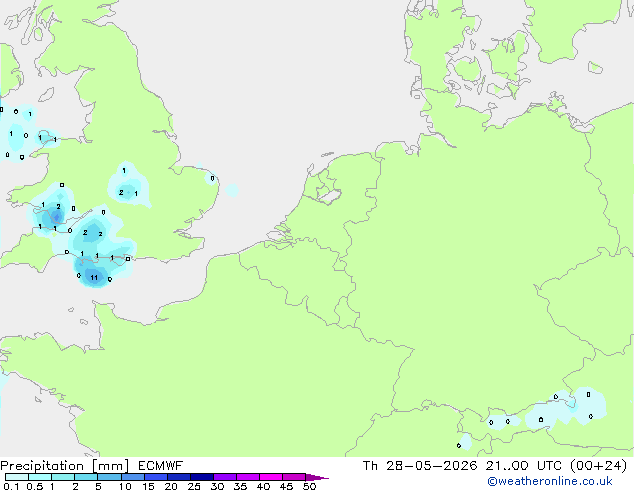Viewport: 634px width, 490px height.
Task: Click the 10–15 mm legend color swatch
Action: (133, 477)
